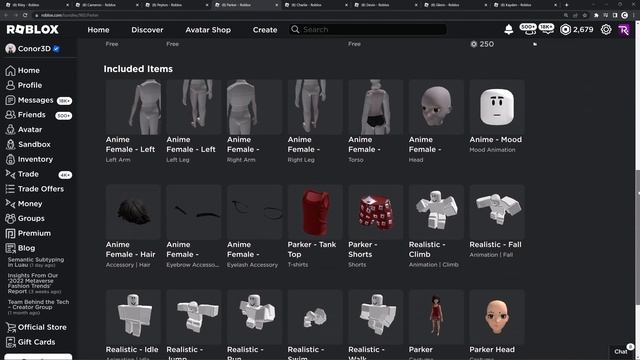Click the Friends sidebar icon
640x360 pixels.
[11, 115]
